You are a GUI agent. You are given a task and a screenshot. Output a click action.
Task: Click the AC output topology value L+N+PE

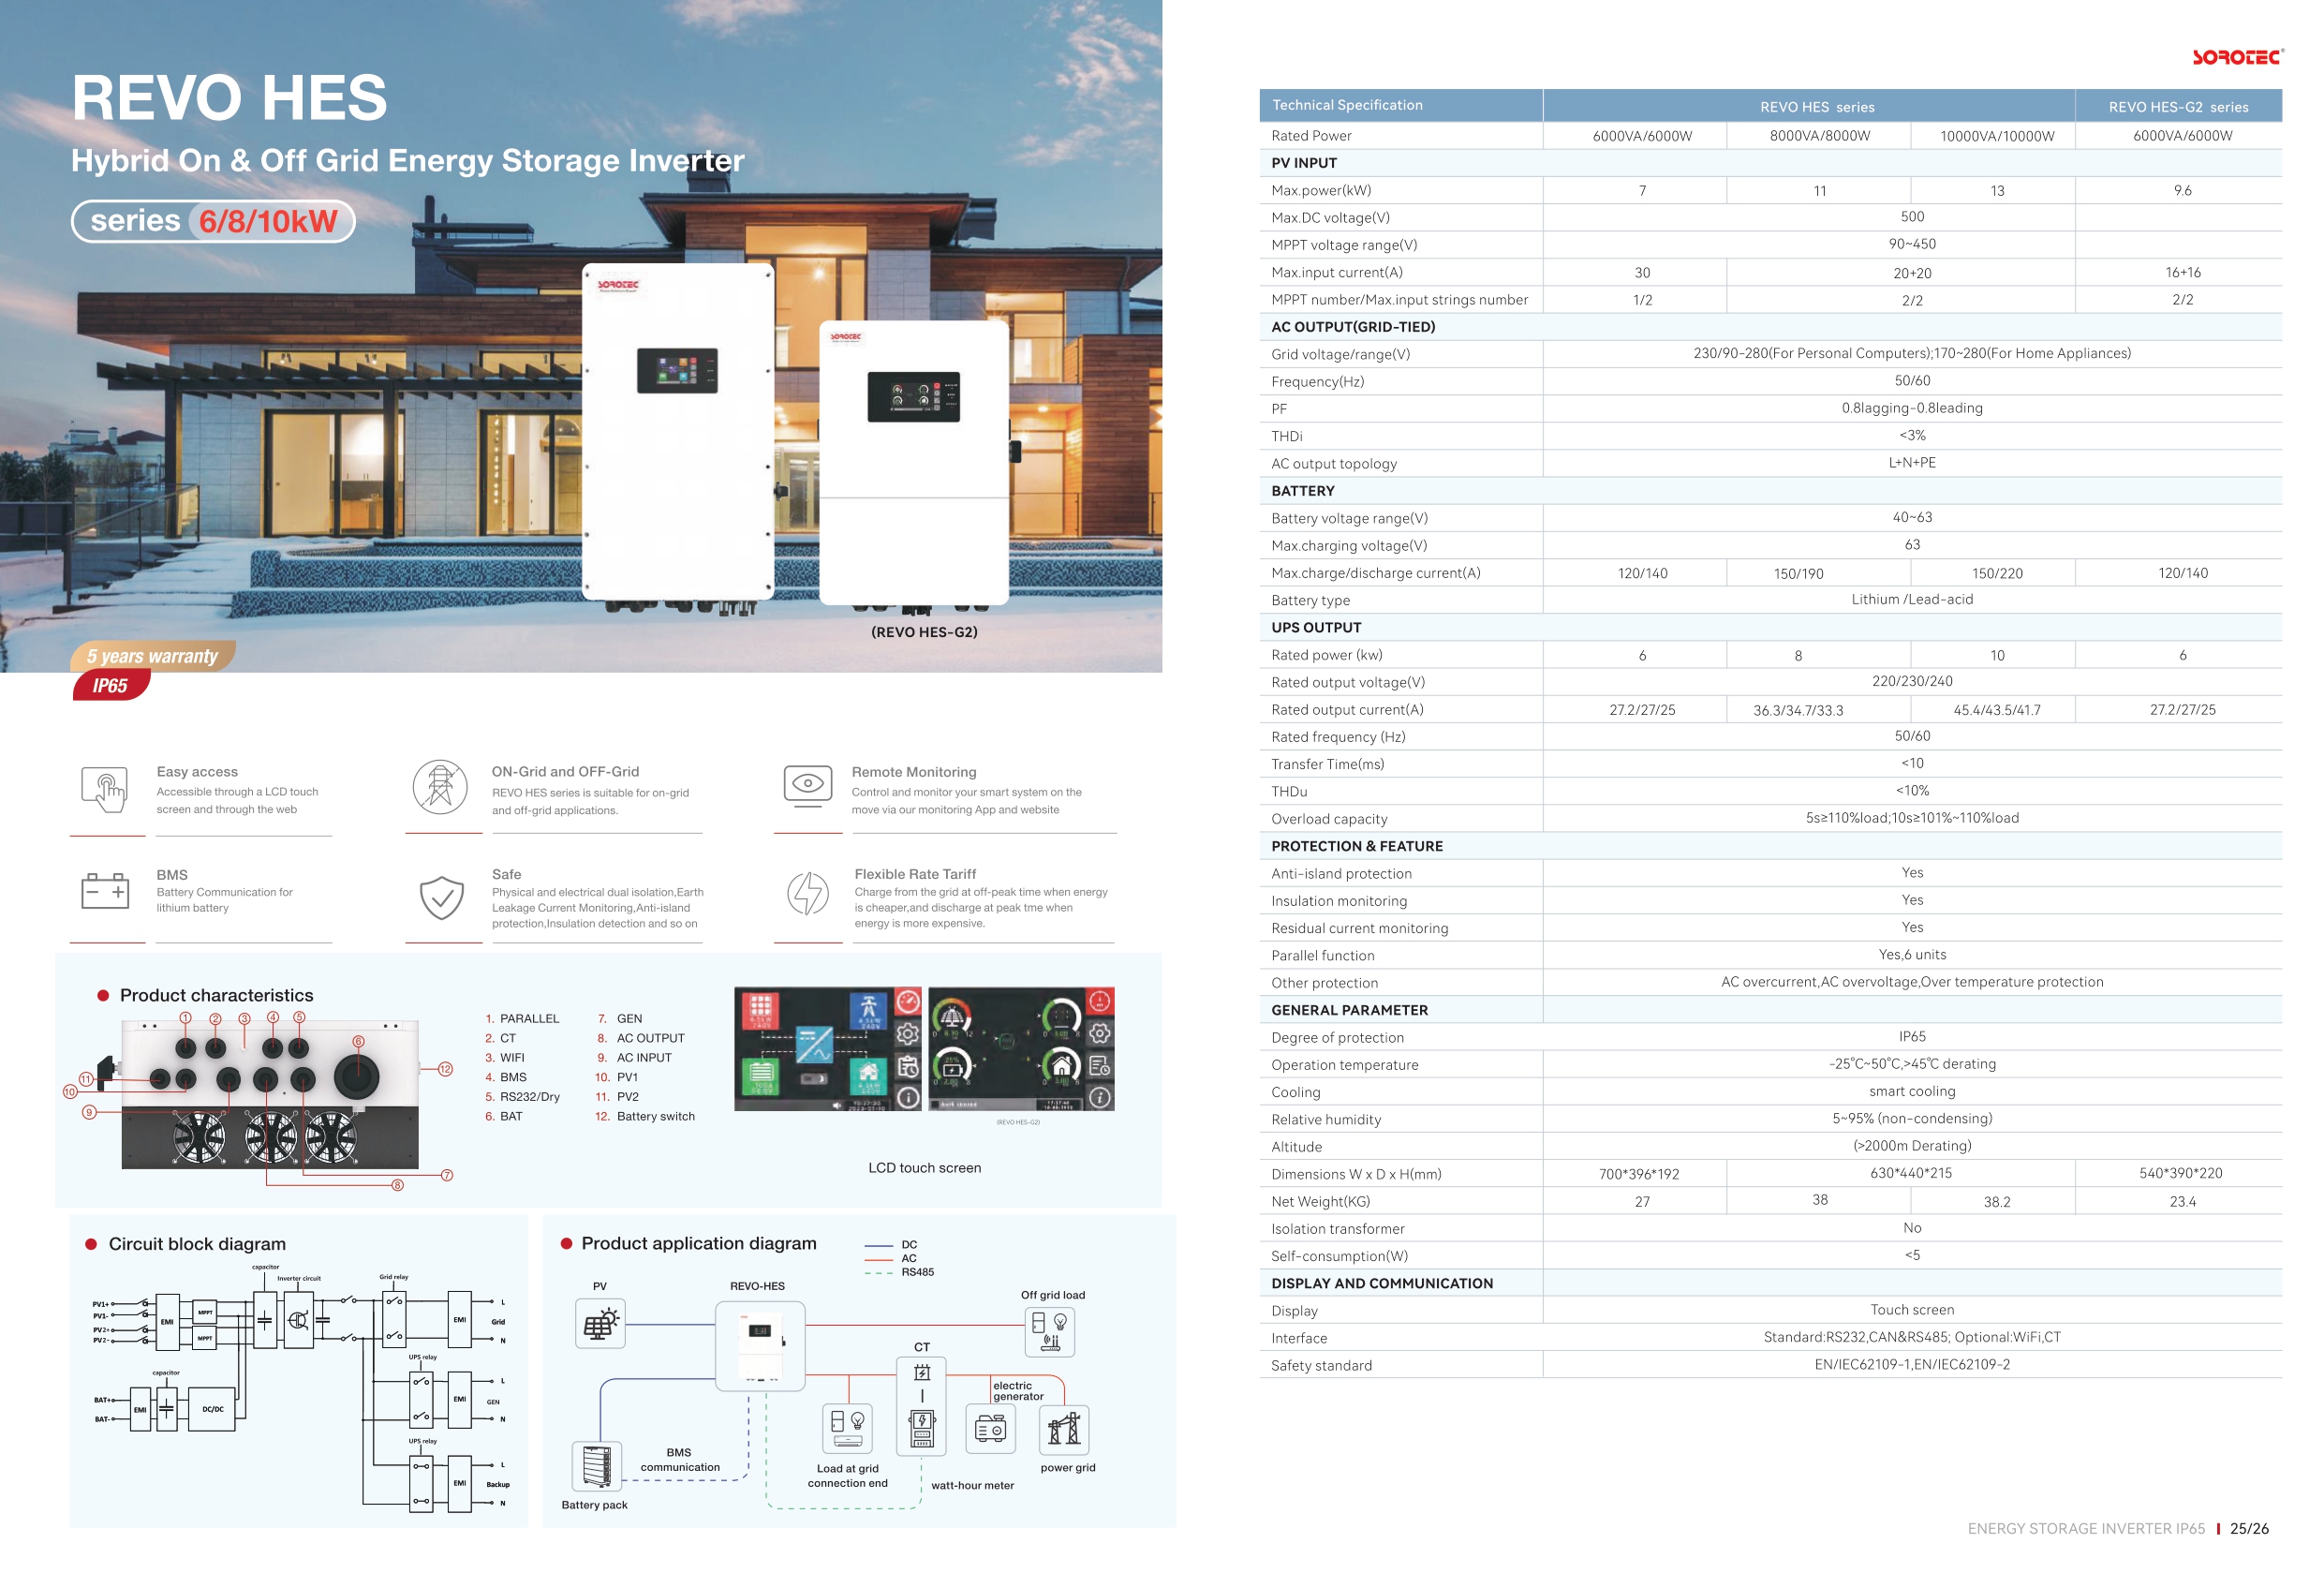coord(1912,463)
